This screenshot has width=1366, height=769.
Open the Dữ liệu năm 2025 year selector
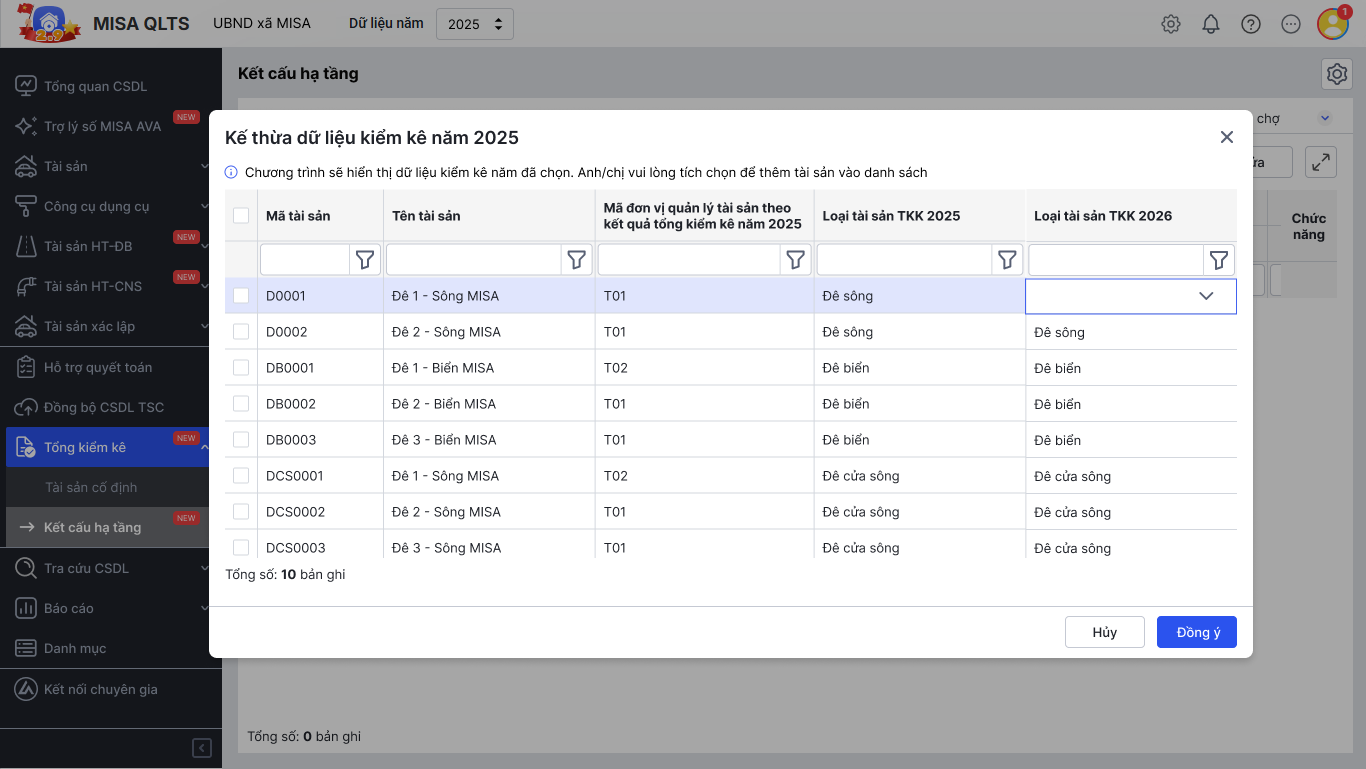(x=475, y=24)
